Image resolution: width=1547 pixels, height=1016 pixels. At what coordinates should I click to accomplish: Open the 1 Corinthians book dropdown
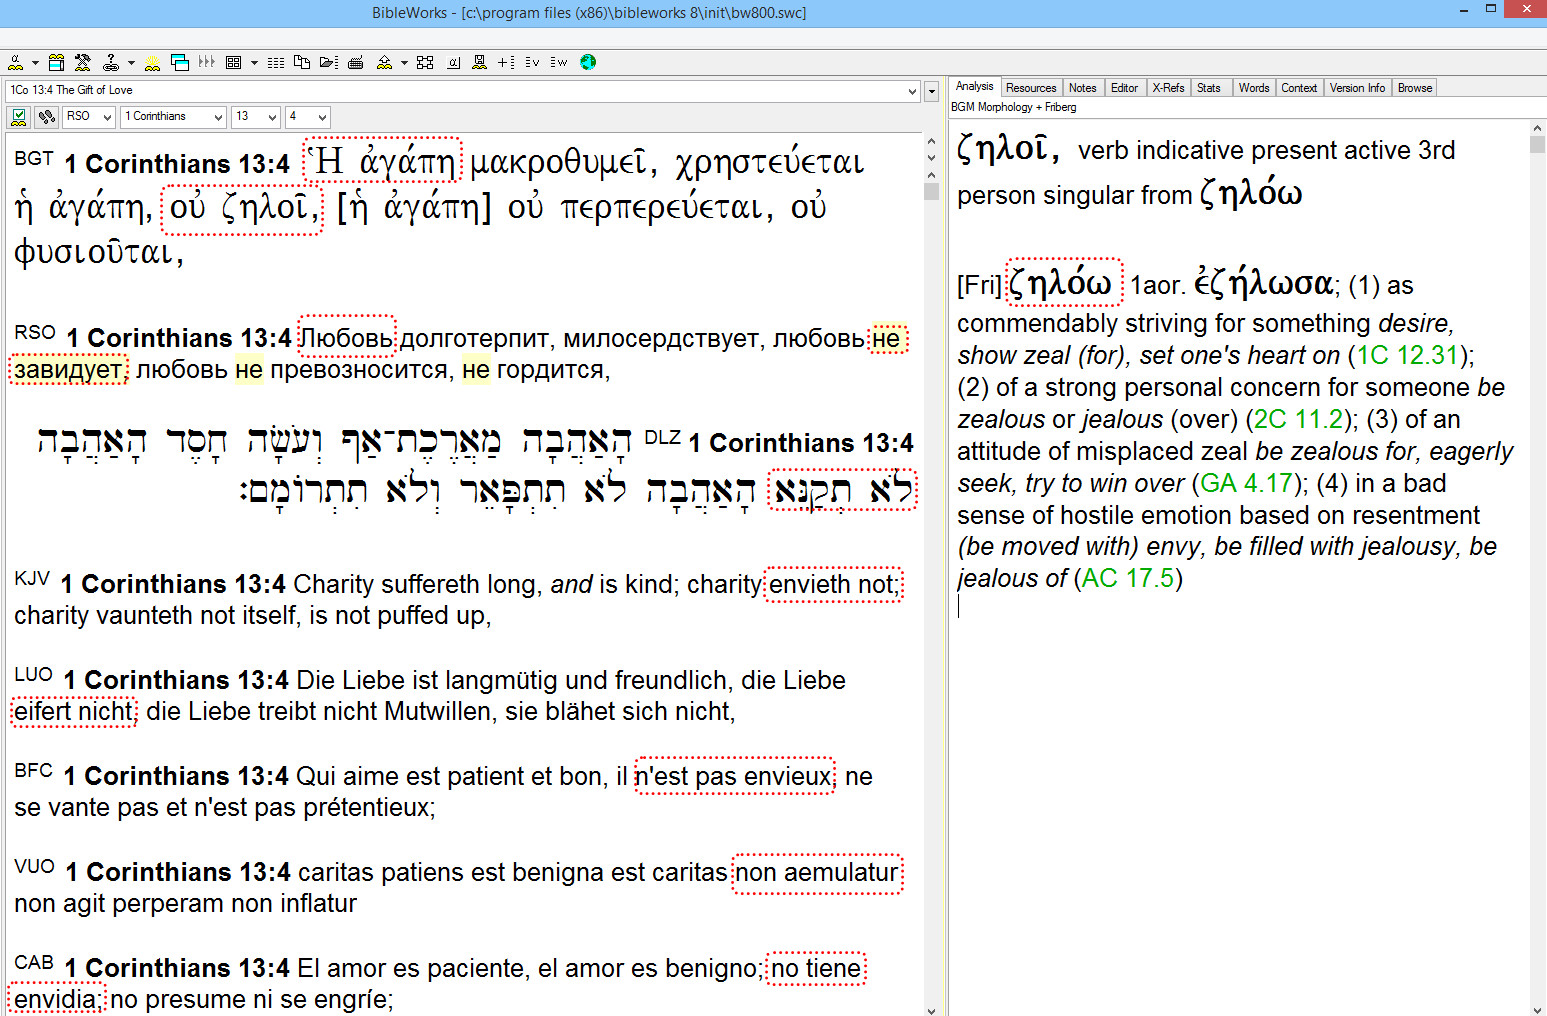coord(218,117)
